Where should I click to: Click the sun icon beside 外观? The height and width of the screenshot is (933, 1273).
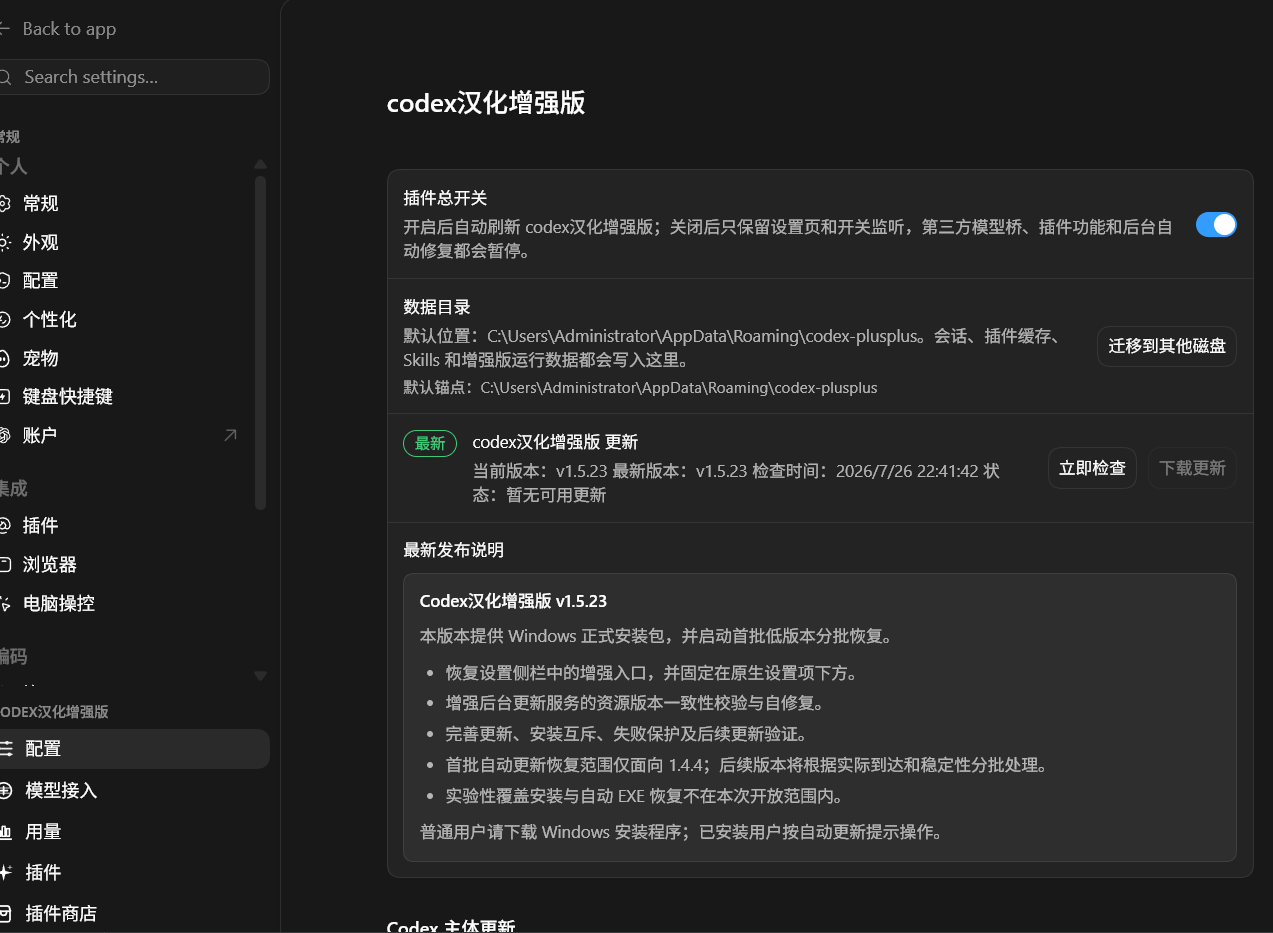5,242
